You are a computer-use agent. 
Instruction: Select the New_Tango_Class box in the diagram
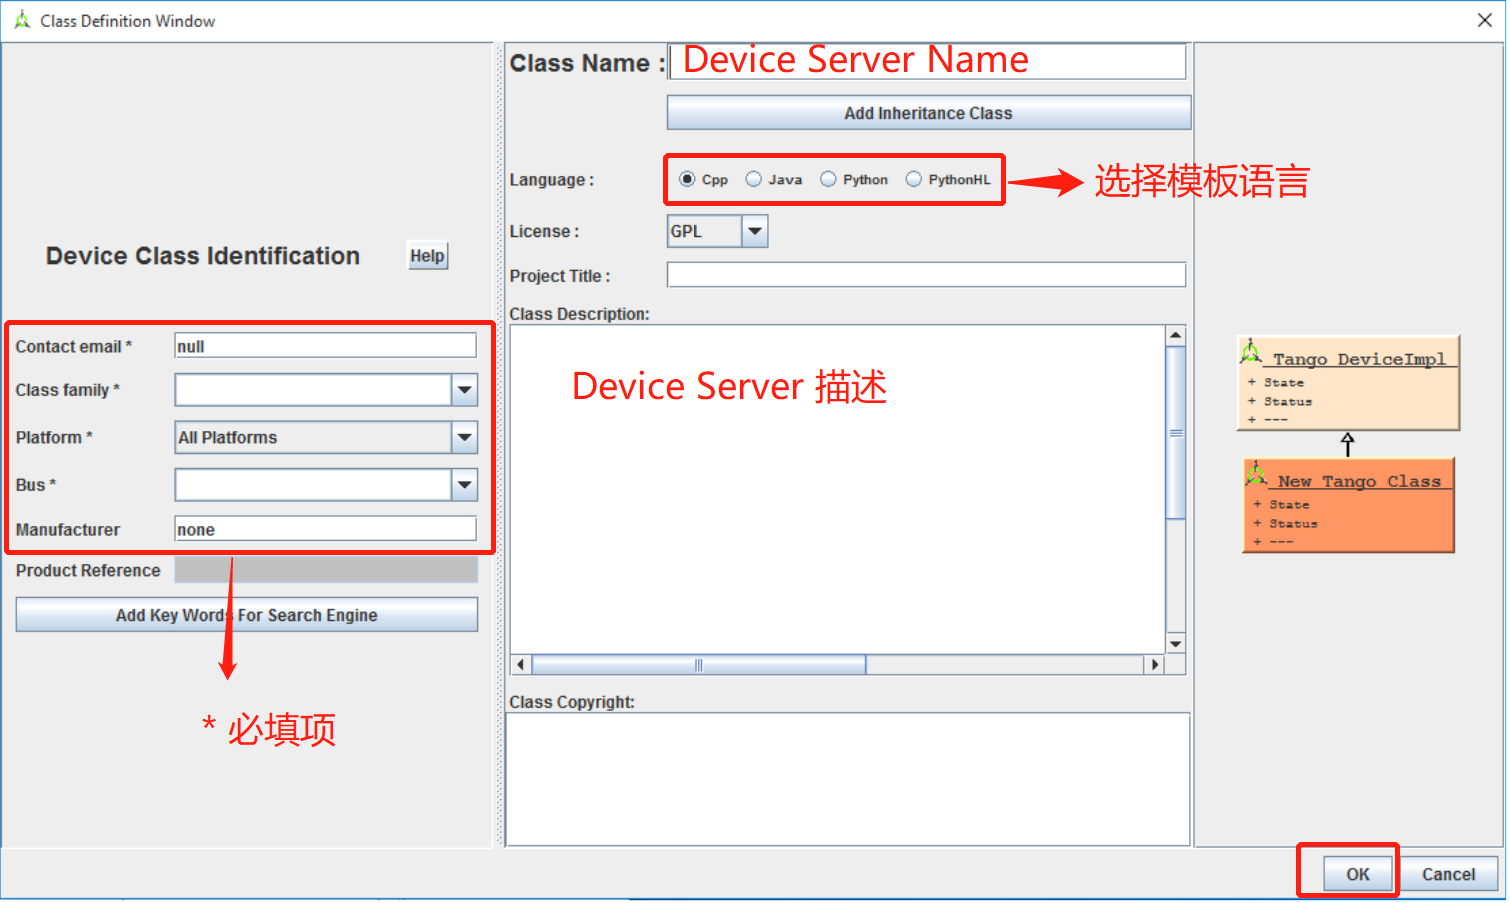(1348, 505)
